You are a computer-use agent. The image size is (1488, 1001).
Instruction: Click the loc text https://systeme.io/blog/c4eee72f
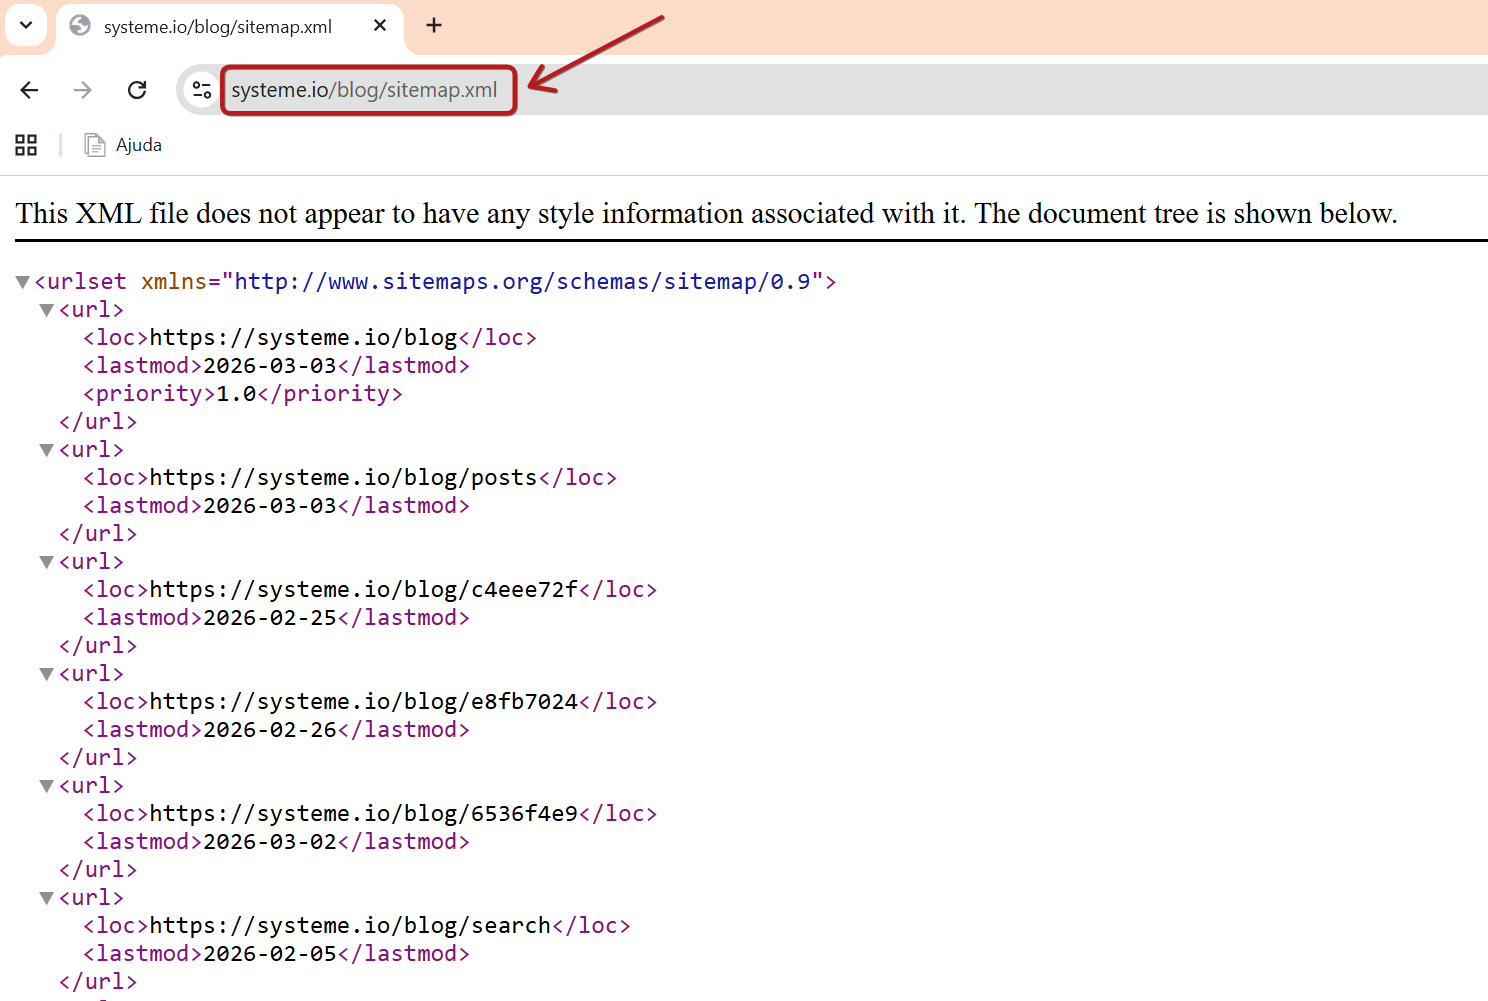tap(363, 590)
